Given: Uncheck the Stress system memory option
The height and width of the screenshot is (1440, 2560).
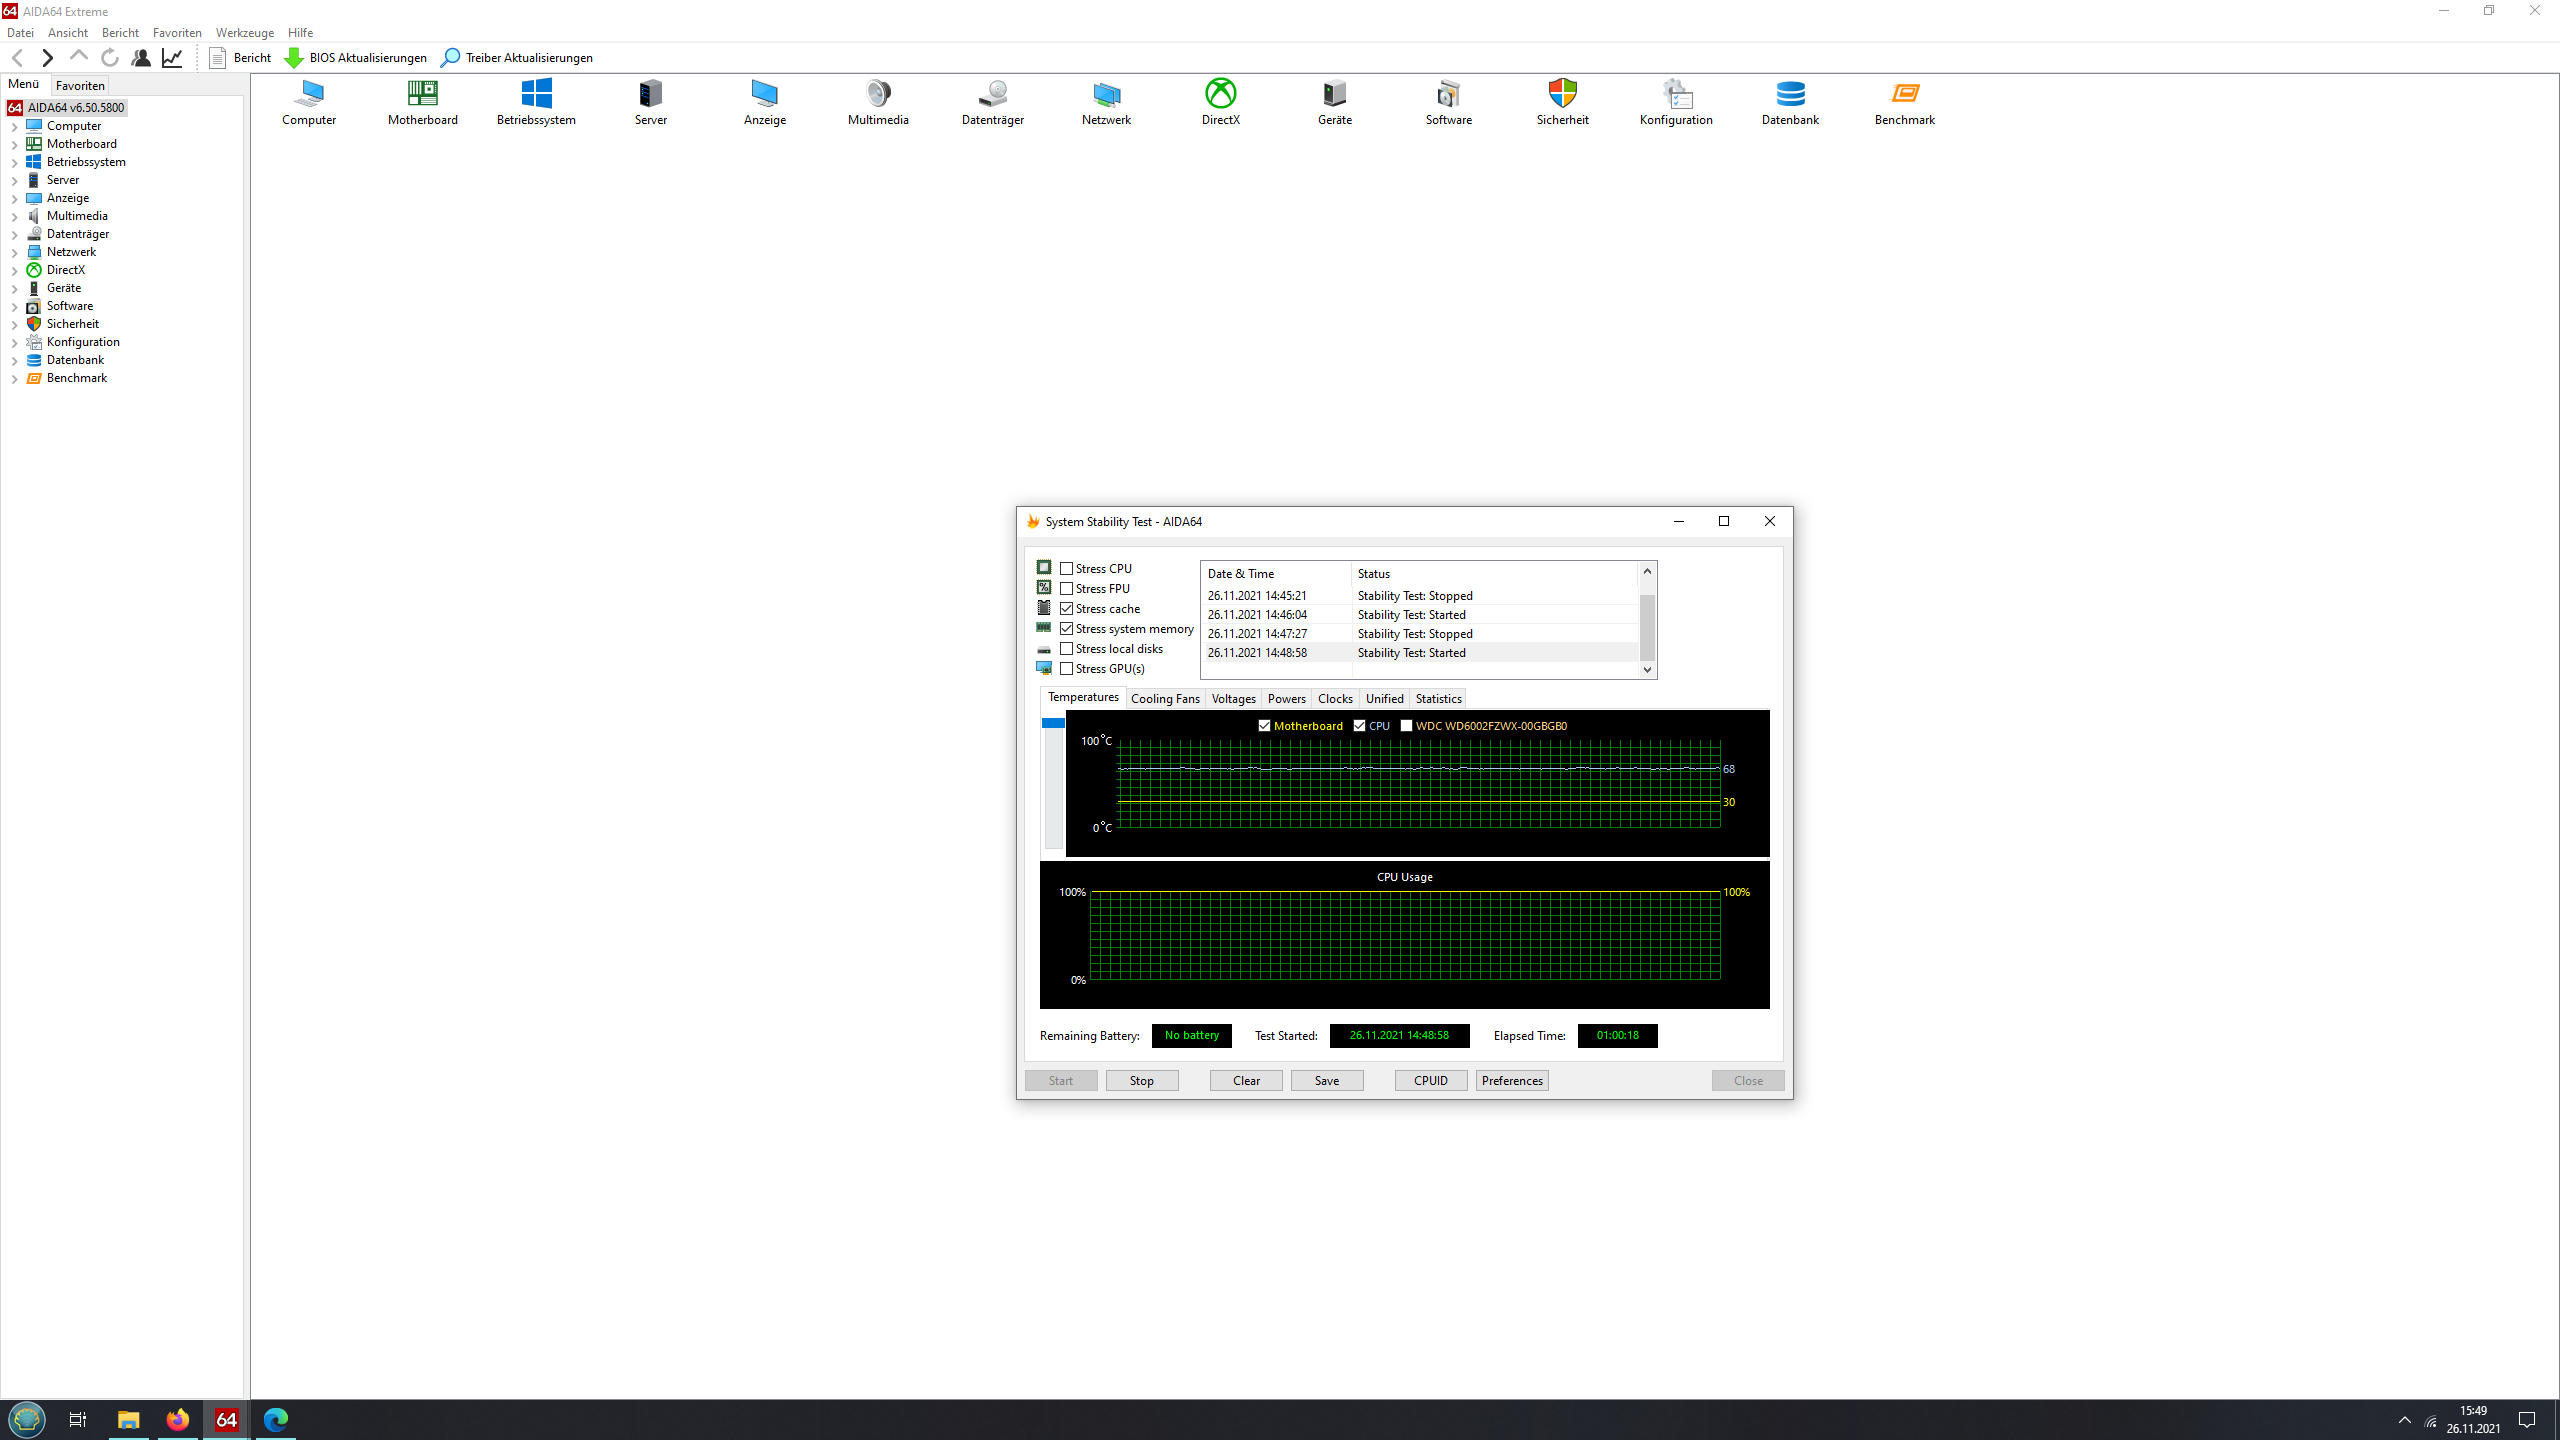Looking at the screenshot, I should click(x=1067, y=629).
